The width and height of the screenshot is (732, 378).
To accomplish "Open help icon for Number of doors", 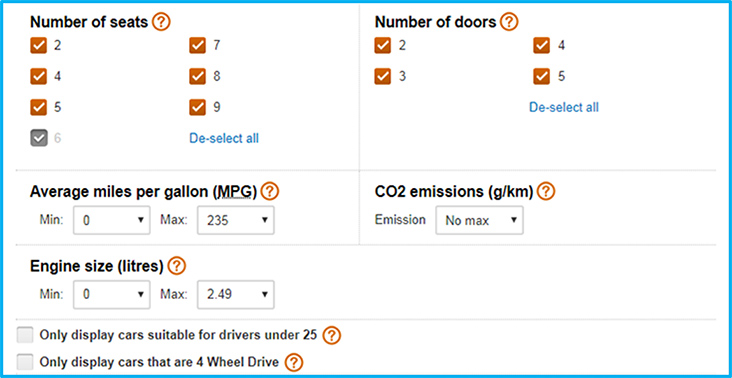I will click(x=509, y=22).
